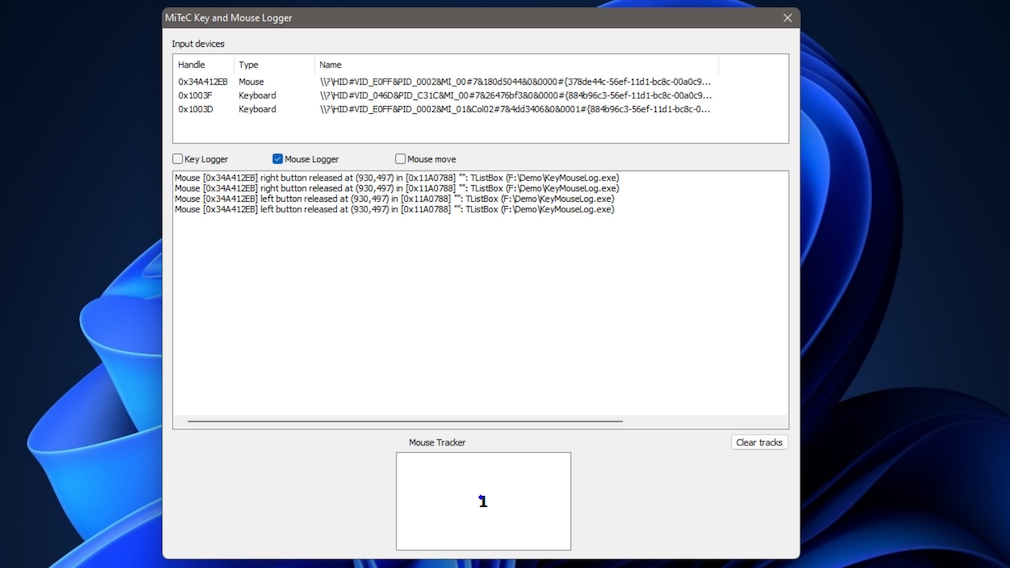
Task: Enable the Key Logger checkbox
Action: click(178, 159)
